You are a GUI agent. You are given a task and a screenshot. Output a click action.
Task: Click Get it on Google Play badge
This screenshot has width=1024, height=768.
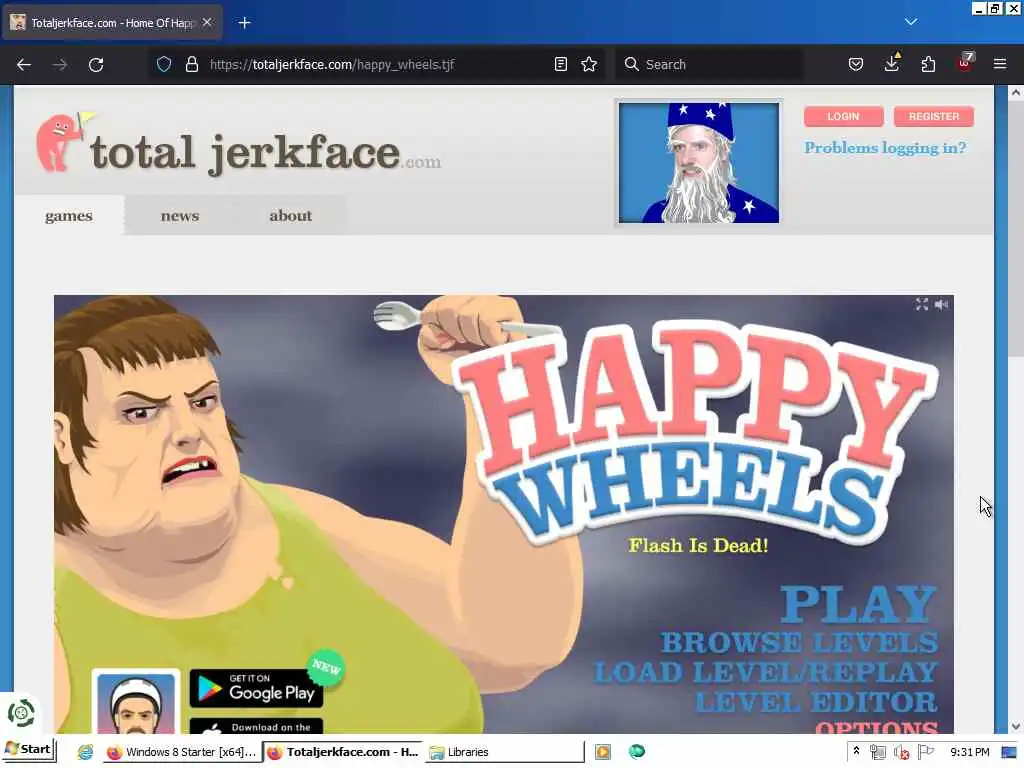click(256, 688)
